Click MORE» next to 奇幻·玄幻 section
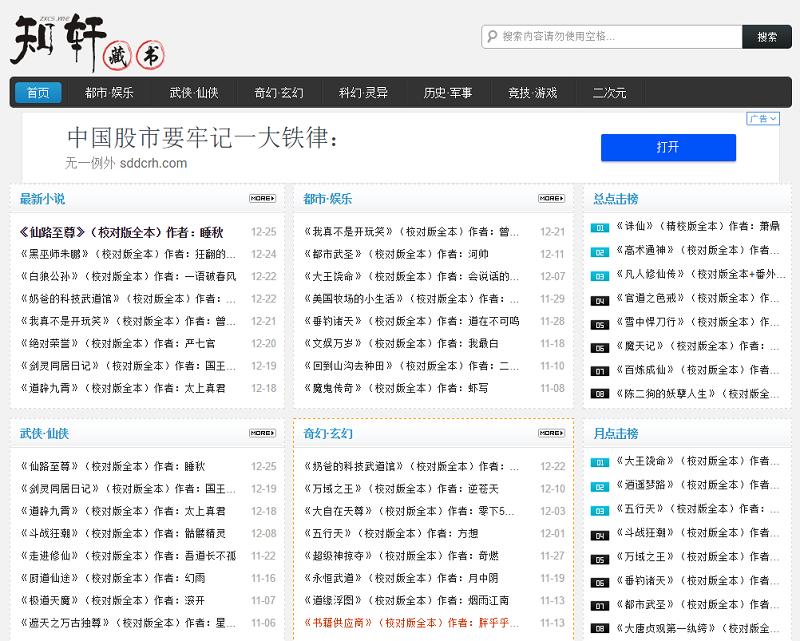Screen dimensions: 800x641 (549, 433)
